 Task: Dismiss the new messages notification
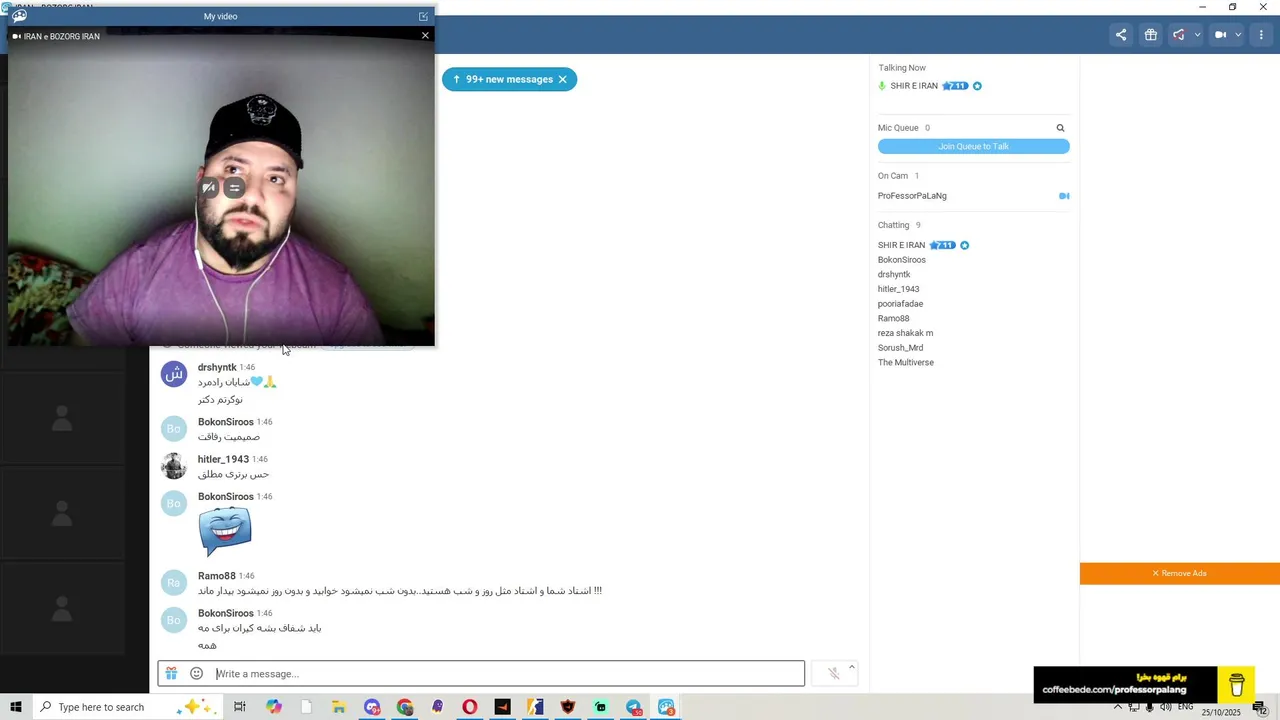click(563, 79)
